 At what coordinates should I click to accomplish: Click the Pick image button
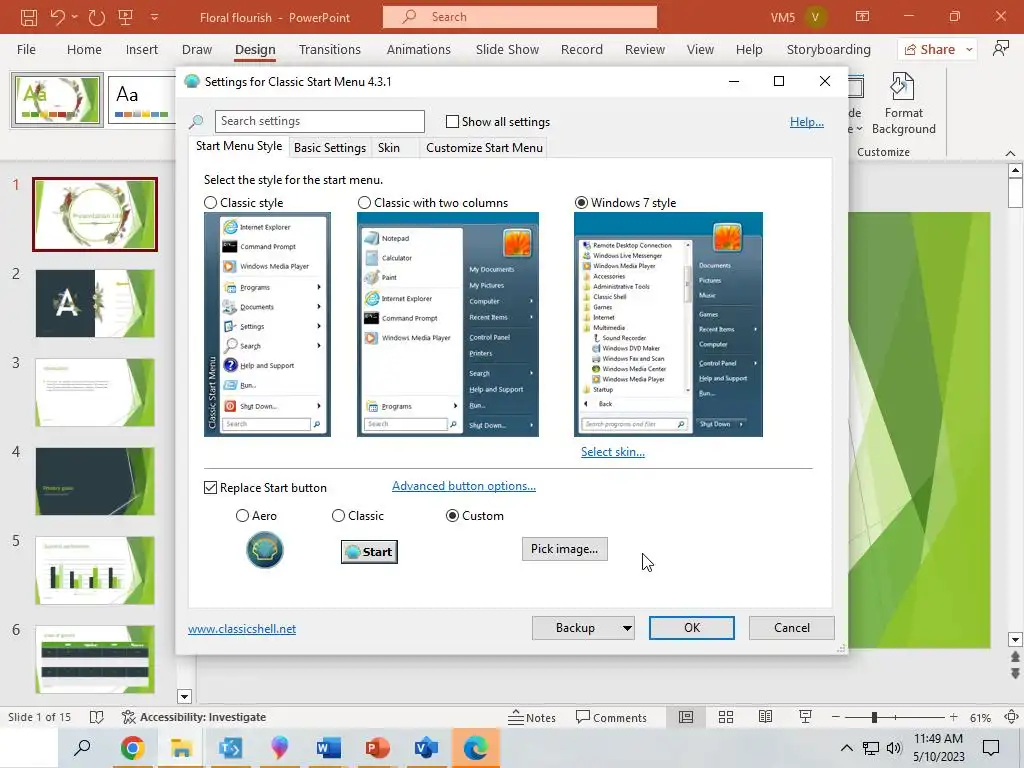[x=564, y=549]
